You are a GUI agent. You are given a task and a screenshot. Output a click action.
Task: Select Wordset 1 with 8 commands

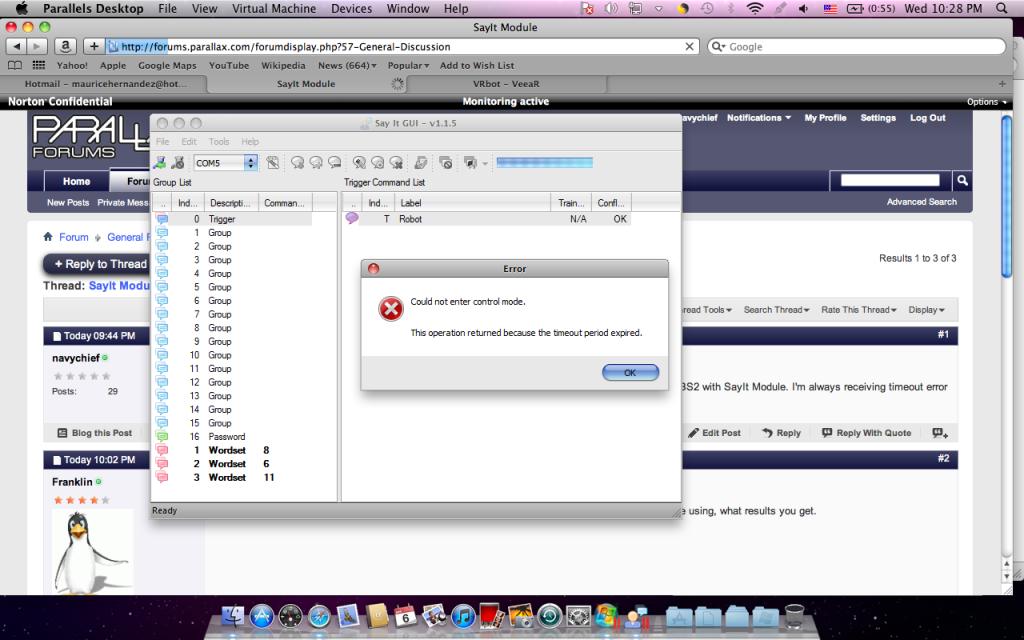[x=232, y=450]
